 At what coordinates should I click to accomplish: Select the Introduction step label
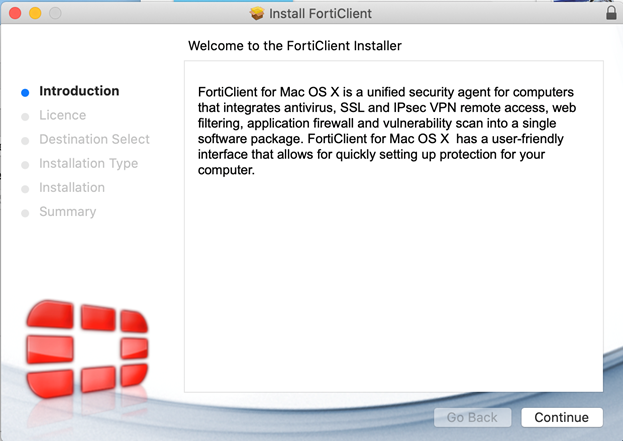point(79,91)
